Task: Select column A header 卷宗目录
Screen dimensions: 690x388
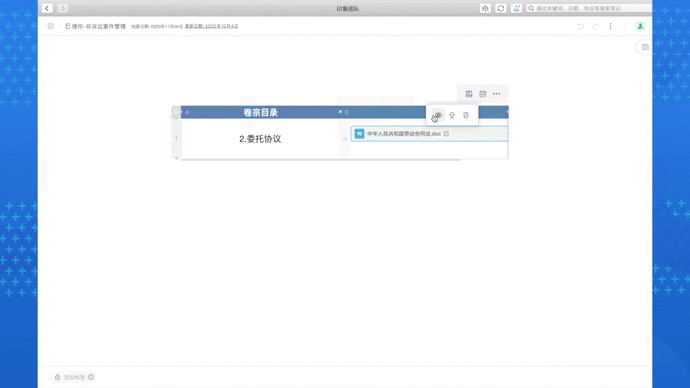Action: (260, 112)
